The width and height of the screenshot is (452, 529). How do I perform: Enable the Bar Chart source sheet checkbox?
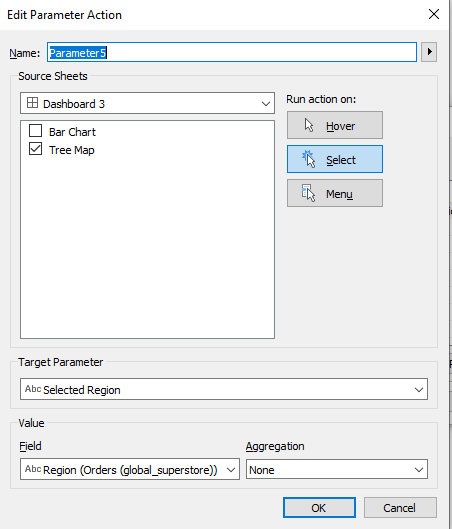(x=35, y=131)
